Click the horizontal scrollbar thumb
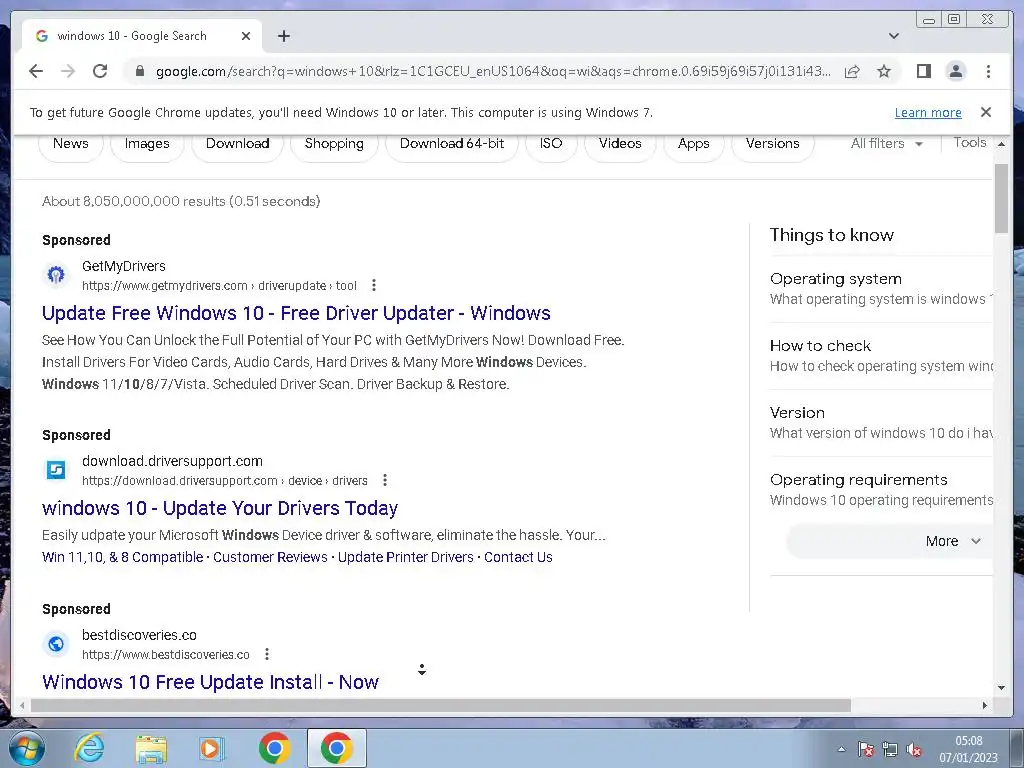This screenshot has height=768, width=1024. (441, 705)
